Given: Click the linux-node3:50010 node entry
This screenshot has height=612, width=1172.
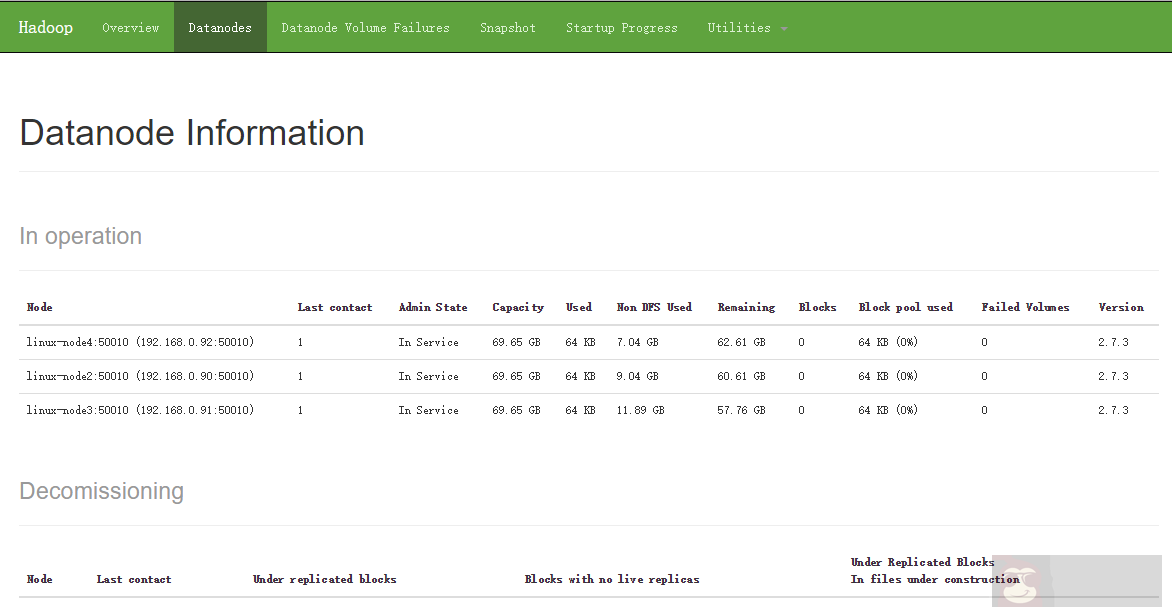Looking at the screenshot, I should click(x=140, y=410).
